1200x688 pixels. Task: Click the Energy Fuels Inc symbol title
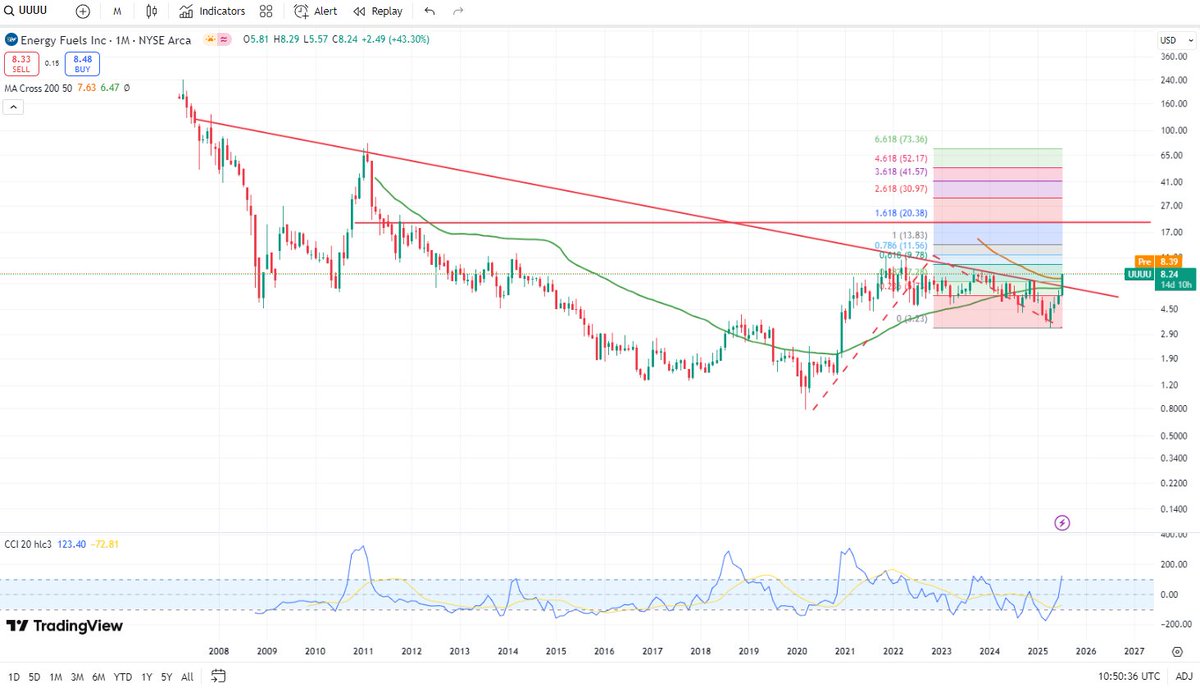point(108,39)
